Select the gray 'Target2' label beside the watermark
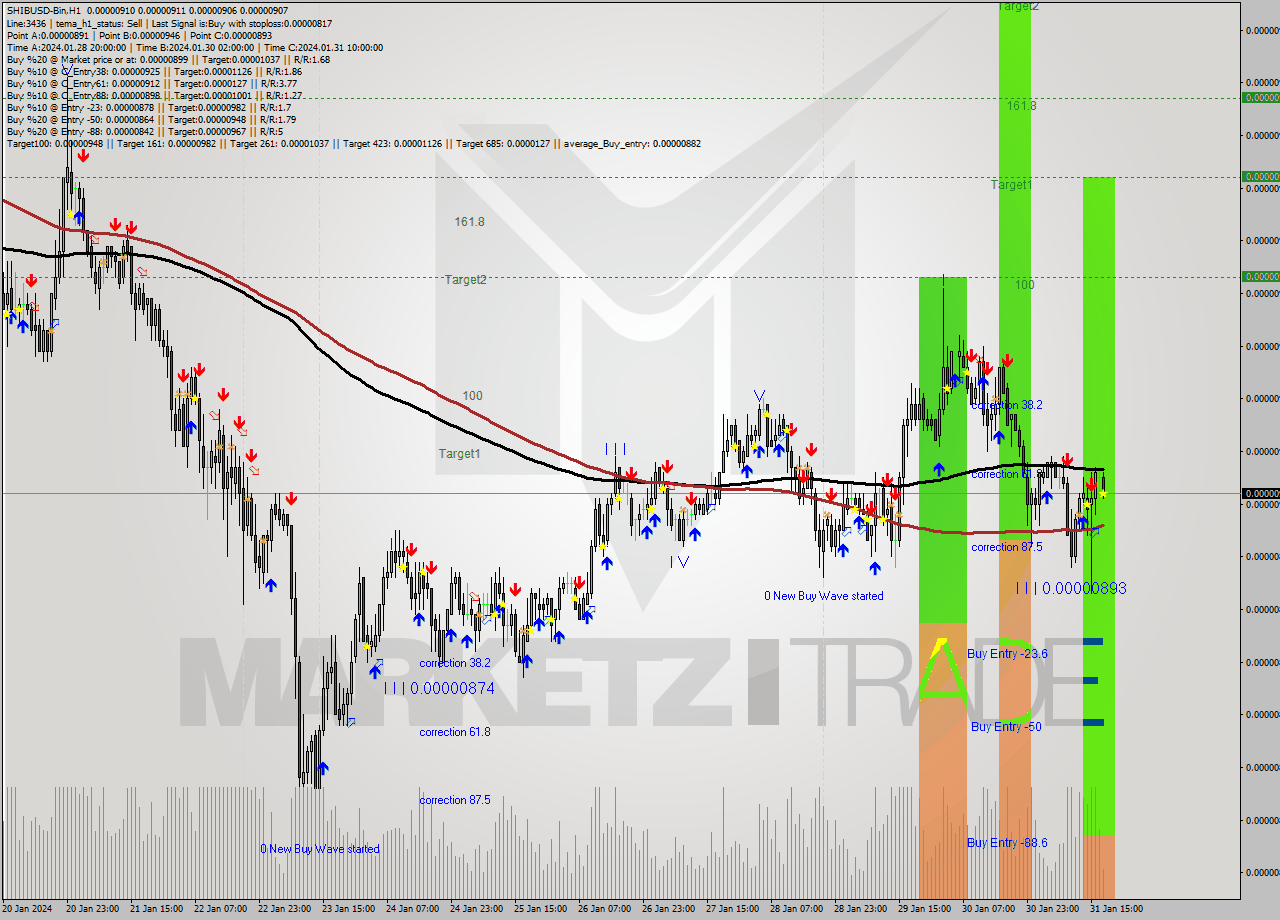Image resolution: width=1280 pixels, height=920 pixels. click(x=466, y=280)
